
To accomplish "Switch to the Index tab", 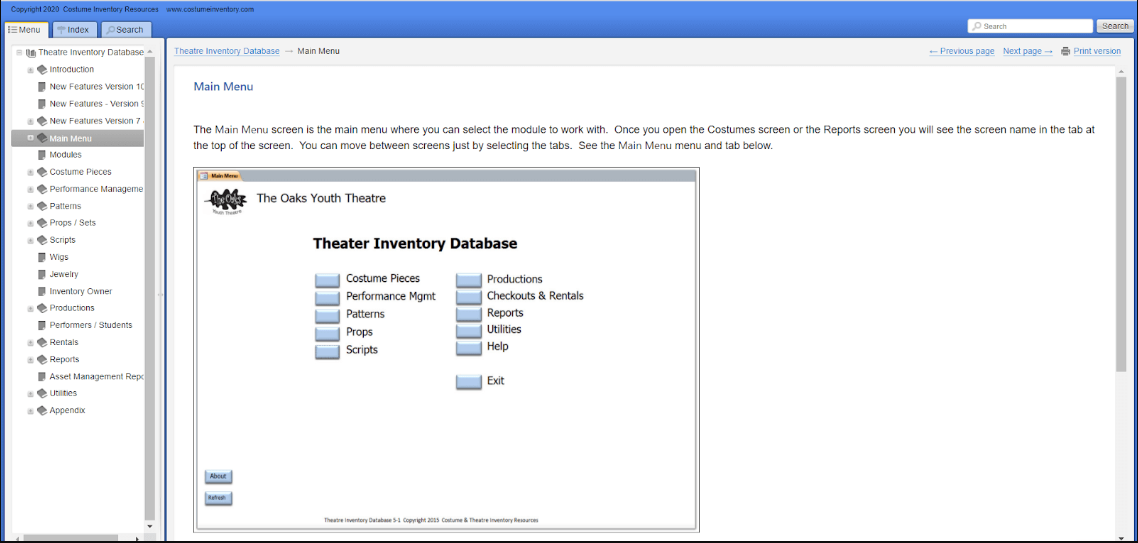I will 73,30.
